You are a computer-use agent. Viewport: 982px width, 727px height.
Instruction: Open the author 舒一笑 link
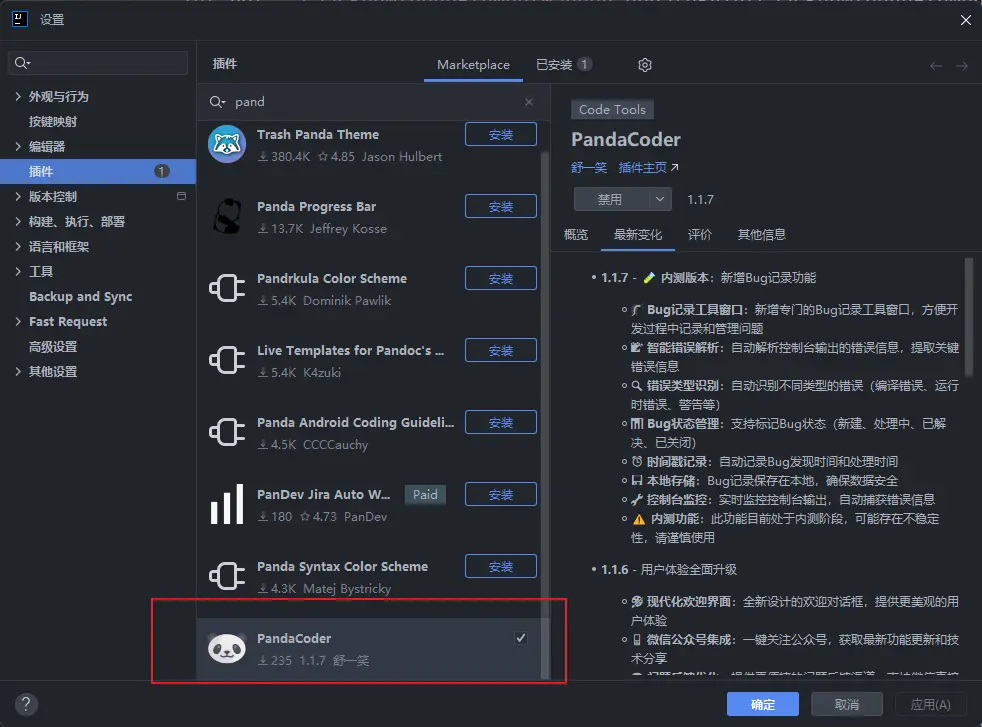point(589,167)
